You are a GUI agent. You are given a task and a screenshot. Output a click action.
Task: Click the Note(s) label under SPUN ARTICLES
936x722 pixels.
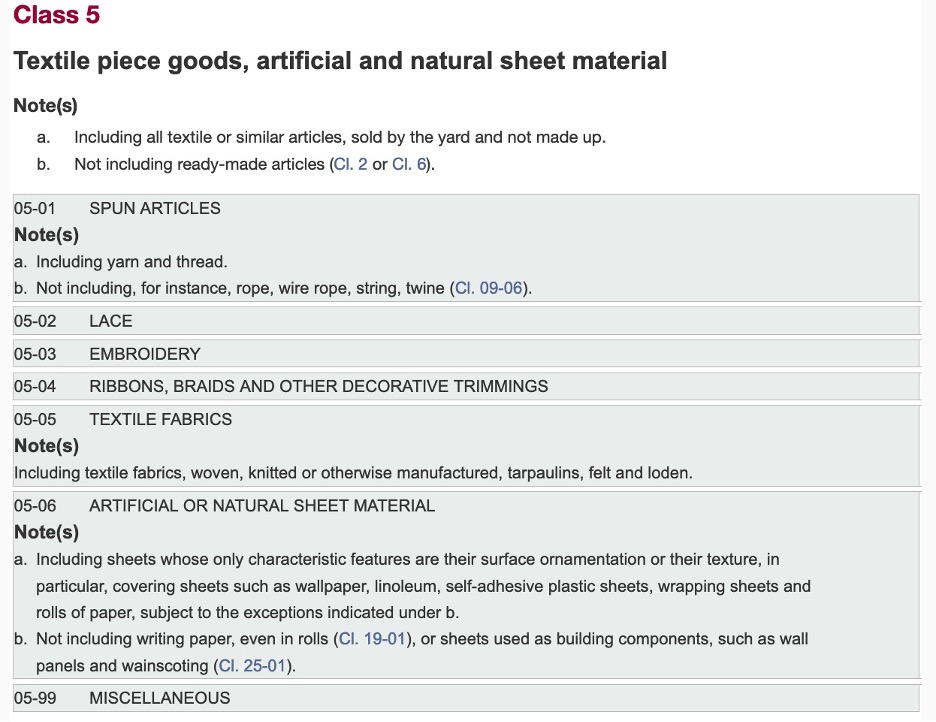(x=46, y=235)
